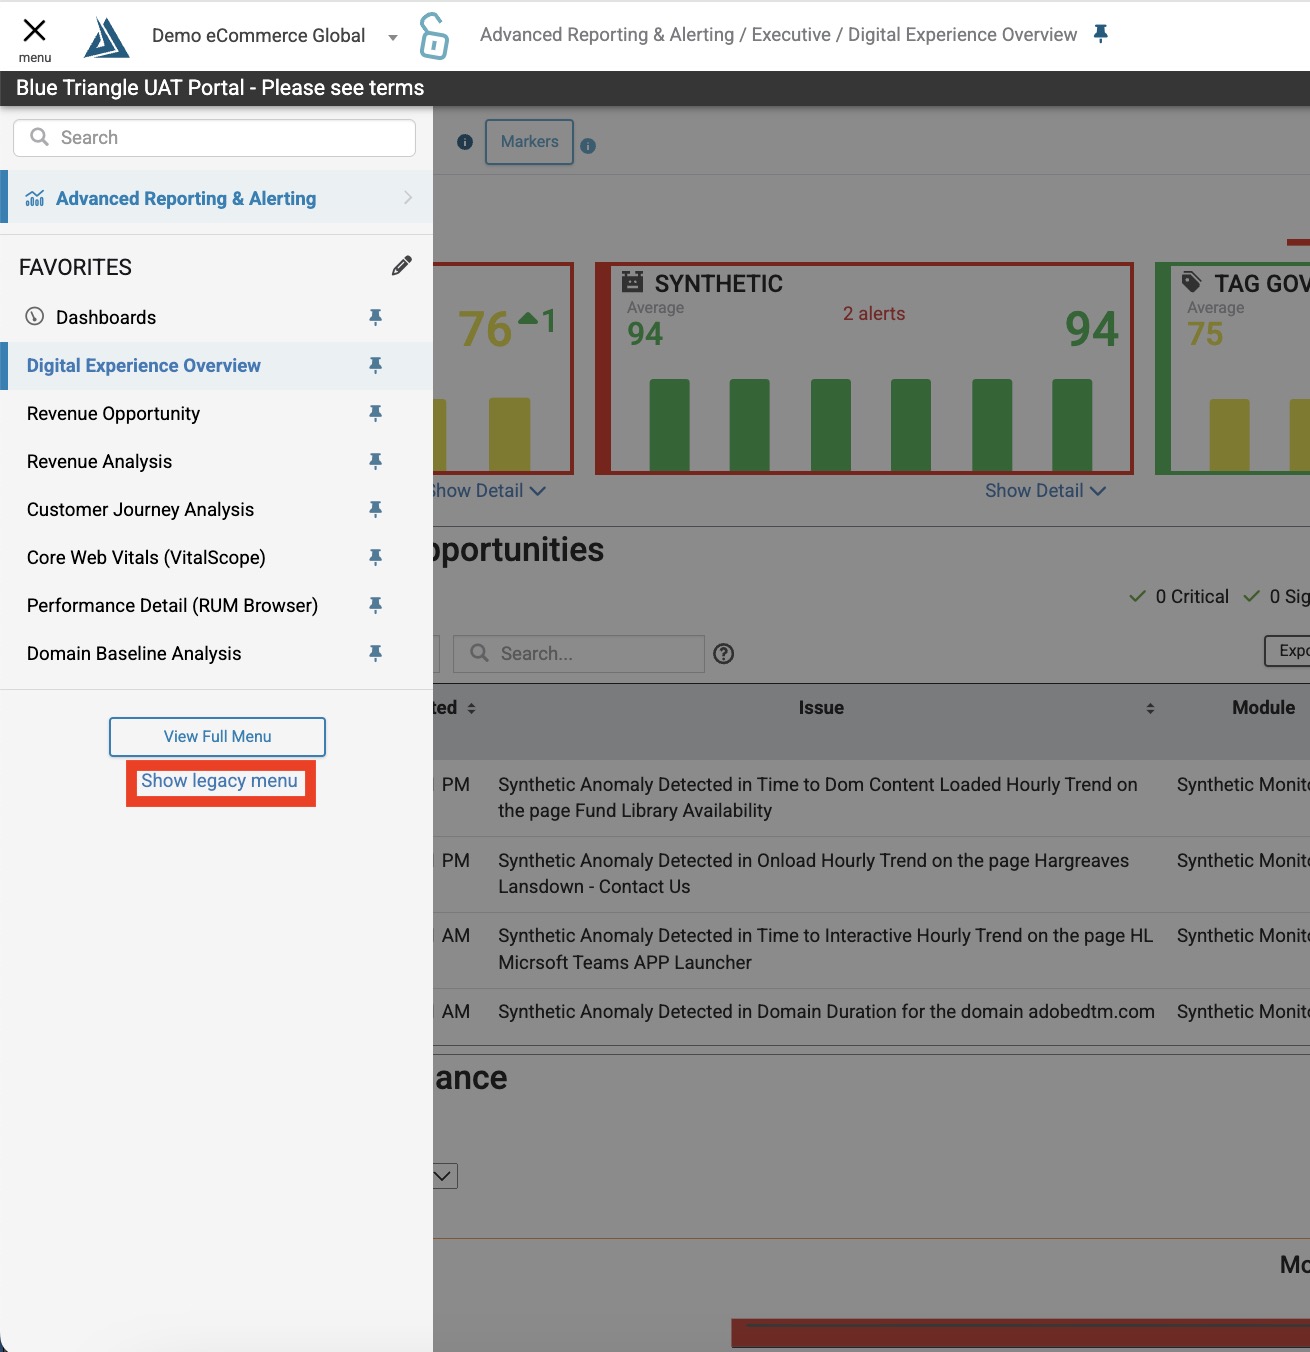
Task: Click the open padlock icon
Action: pos(433,36)
